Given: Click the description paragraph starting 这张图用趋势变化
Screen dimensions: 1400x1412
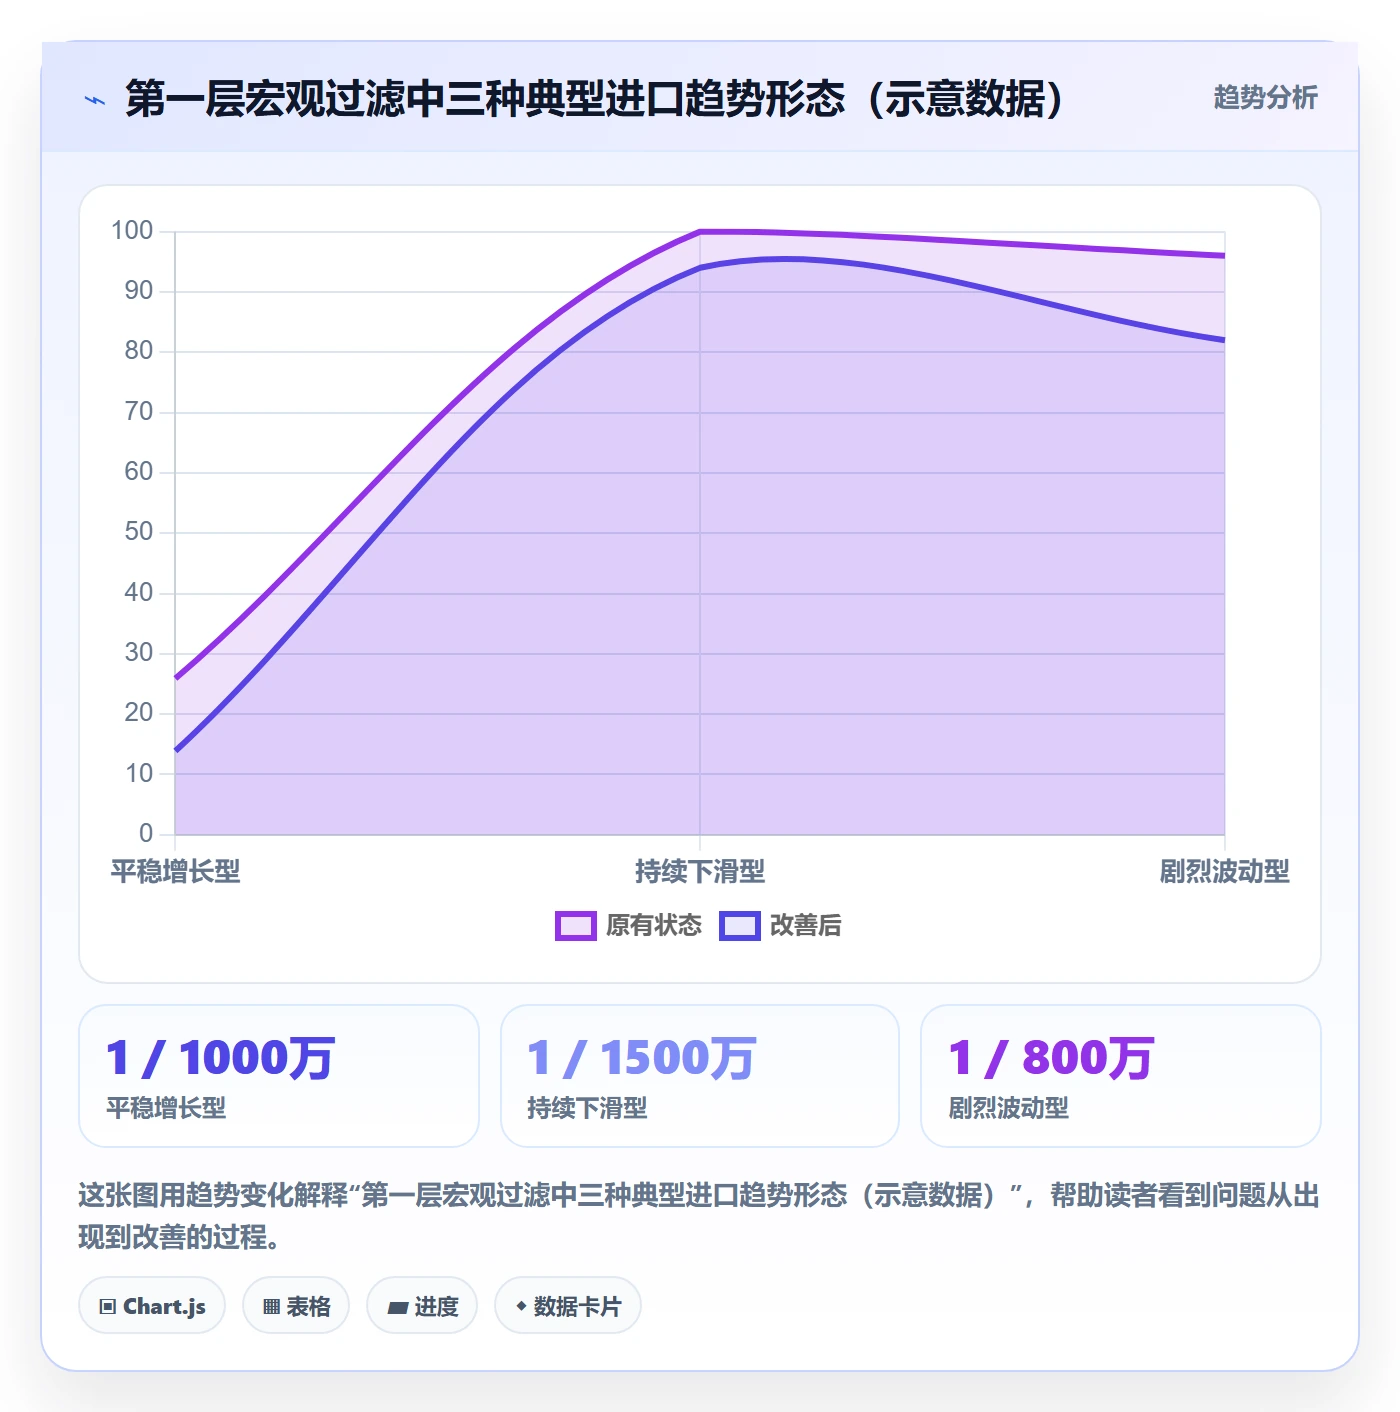Looking at the screenshot, I should [x=699, y=1216].
